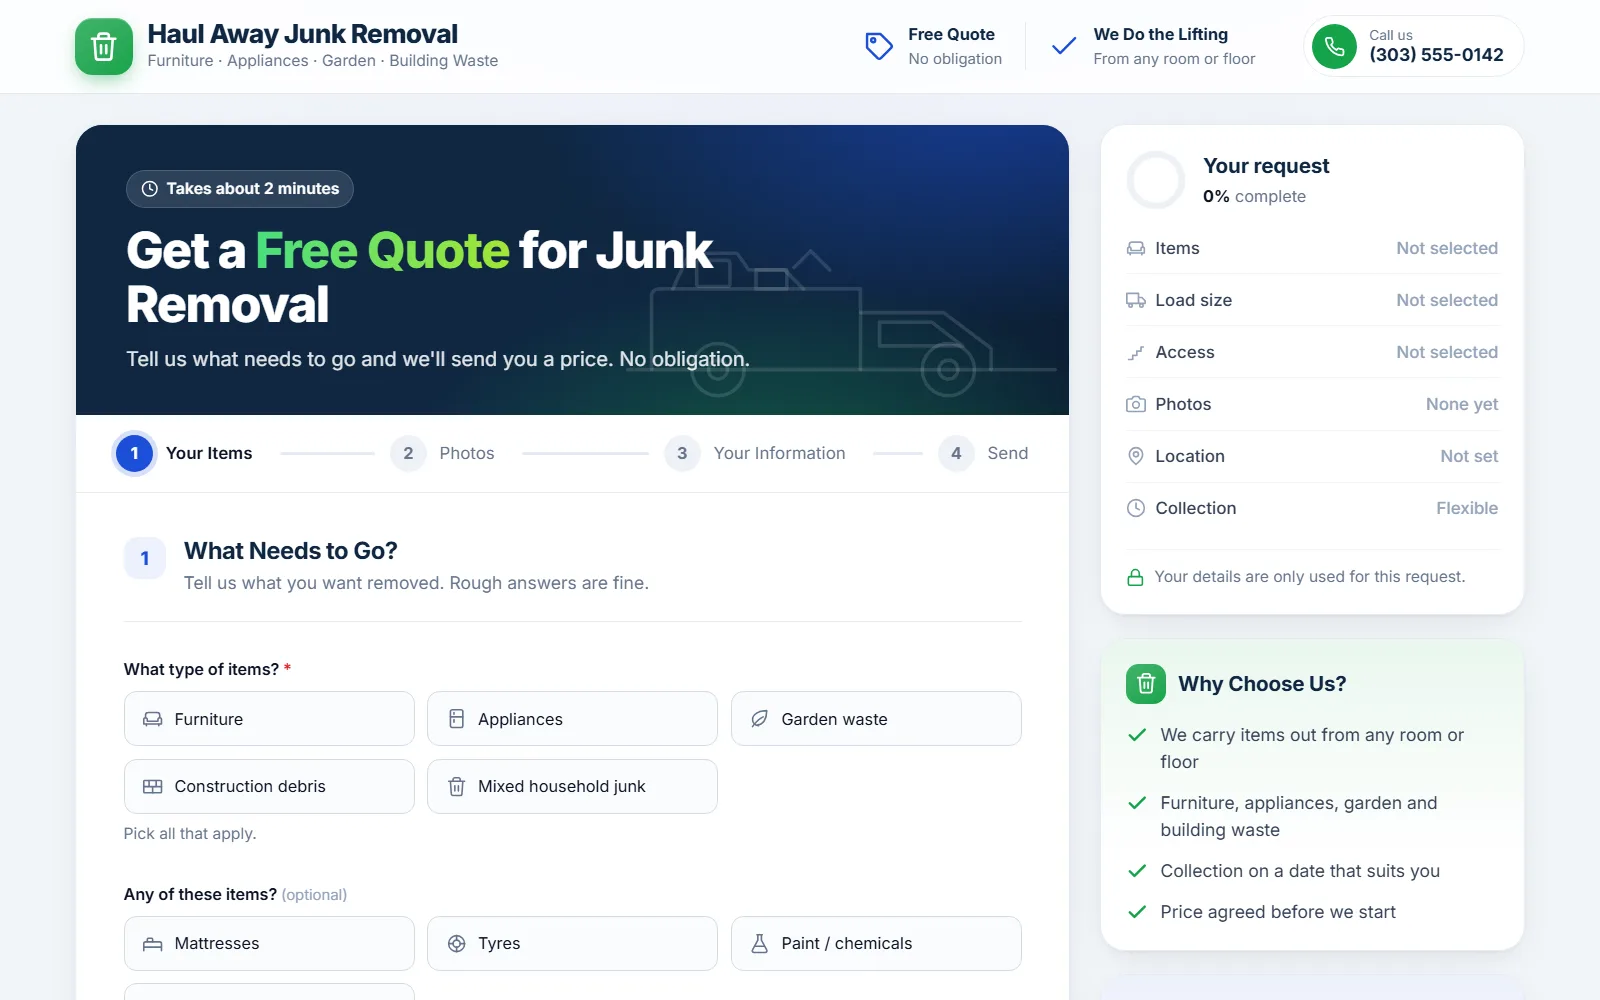Screen dimensions: 1600x1000
Task: Click the Load size row's Not selected value
Action: tap(1447, 300)
